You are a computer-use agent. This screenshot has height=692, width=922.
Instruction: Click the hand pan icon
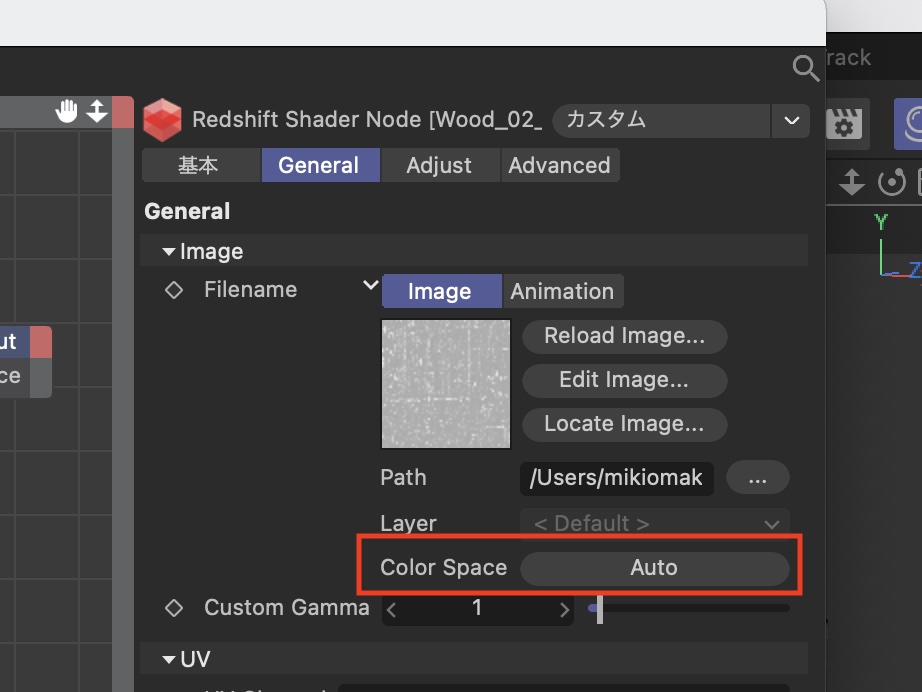tap(67, 111)
